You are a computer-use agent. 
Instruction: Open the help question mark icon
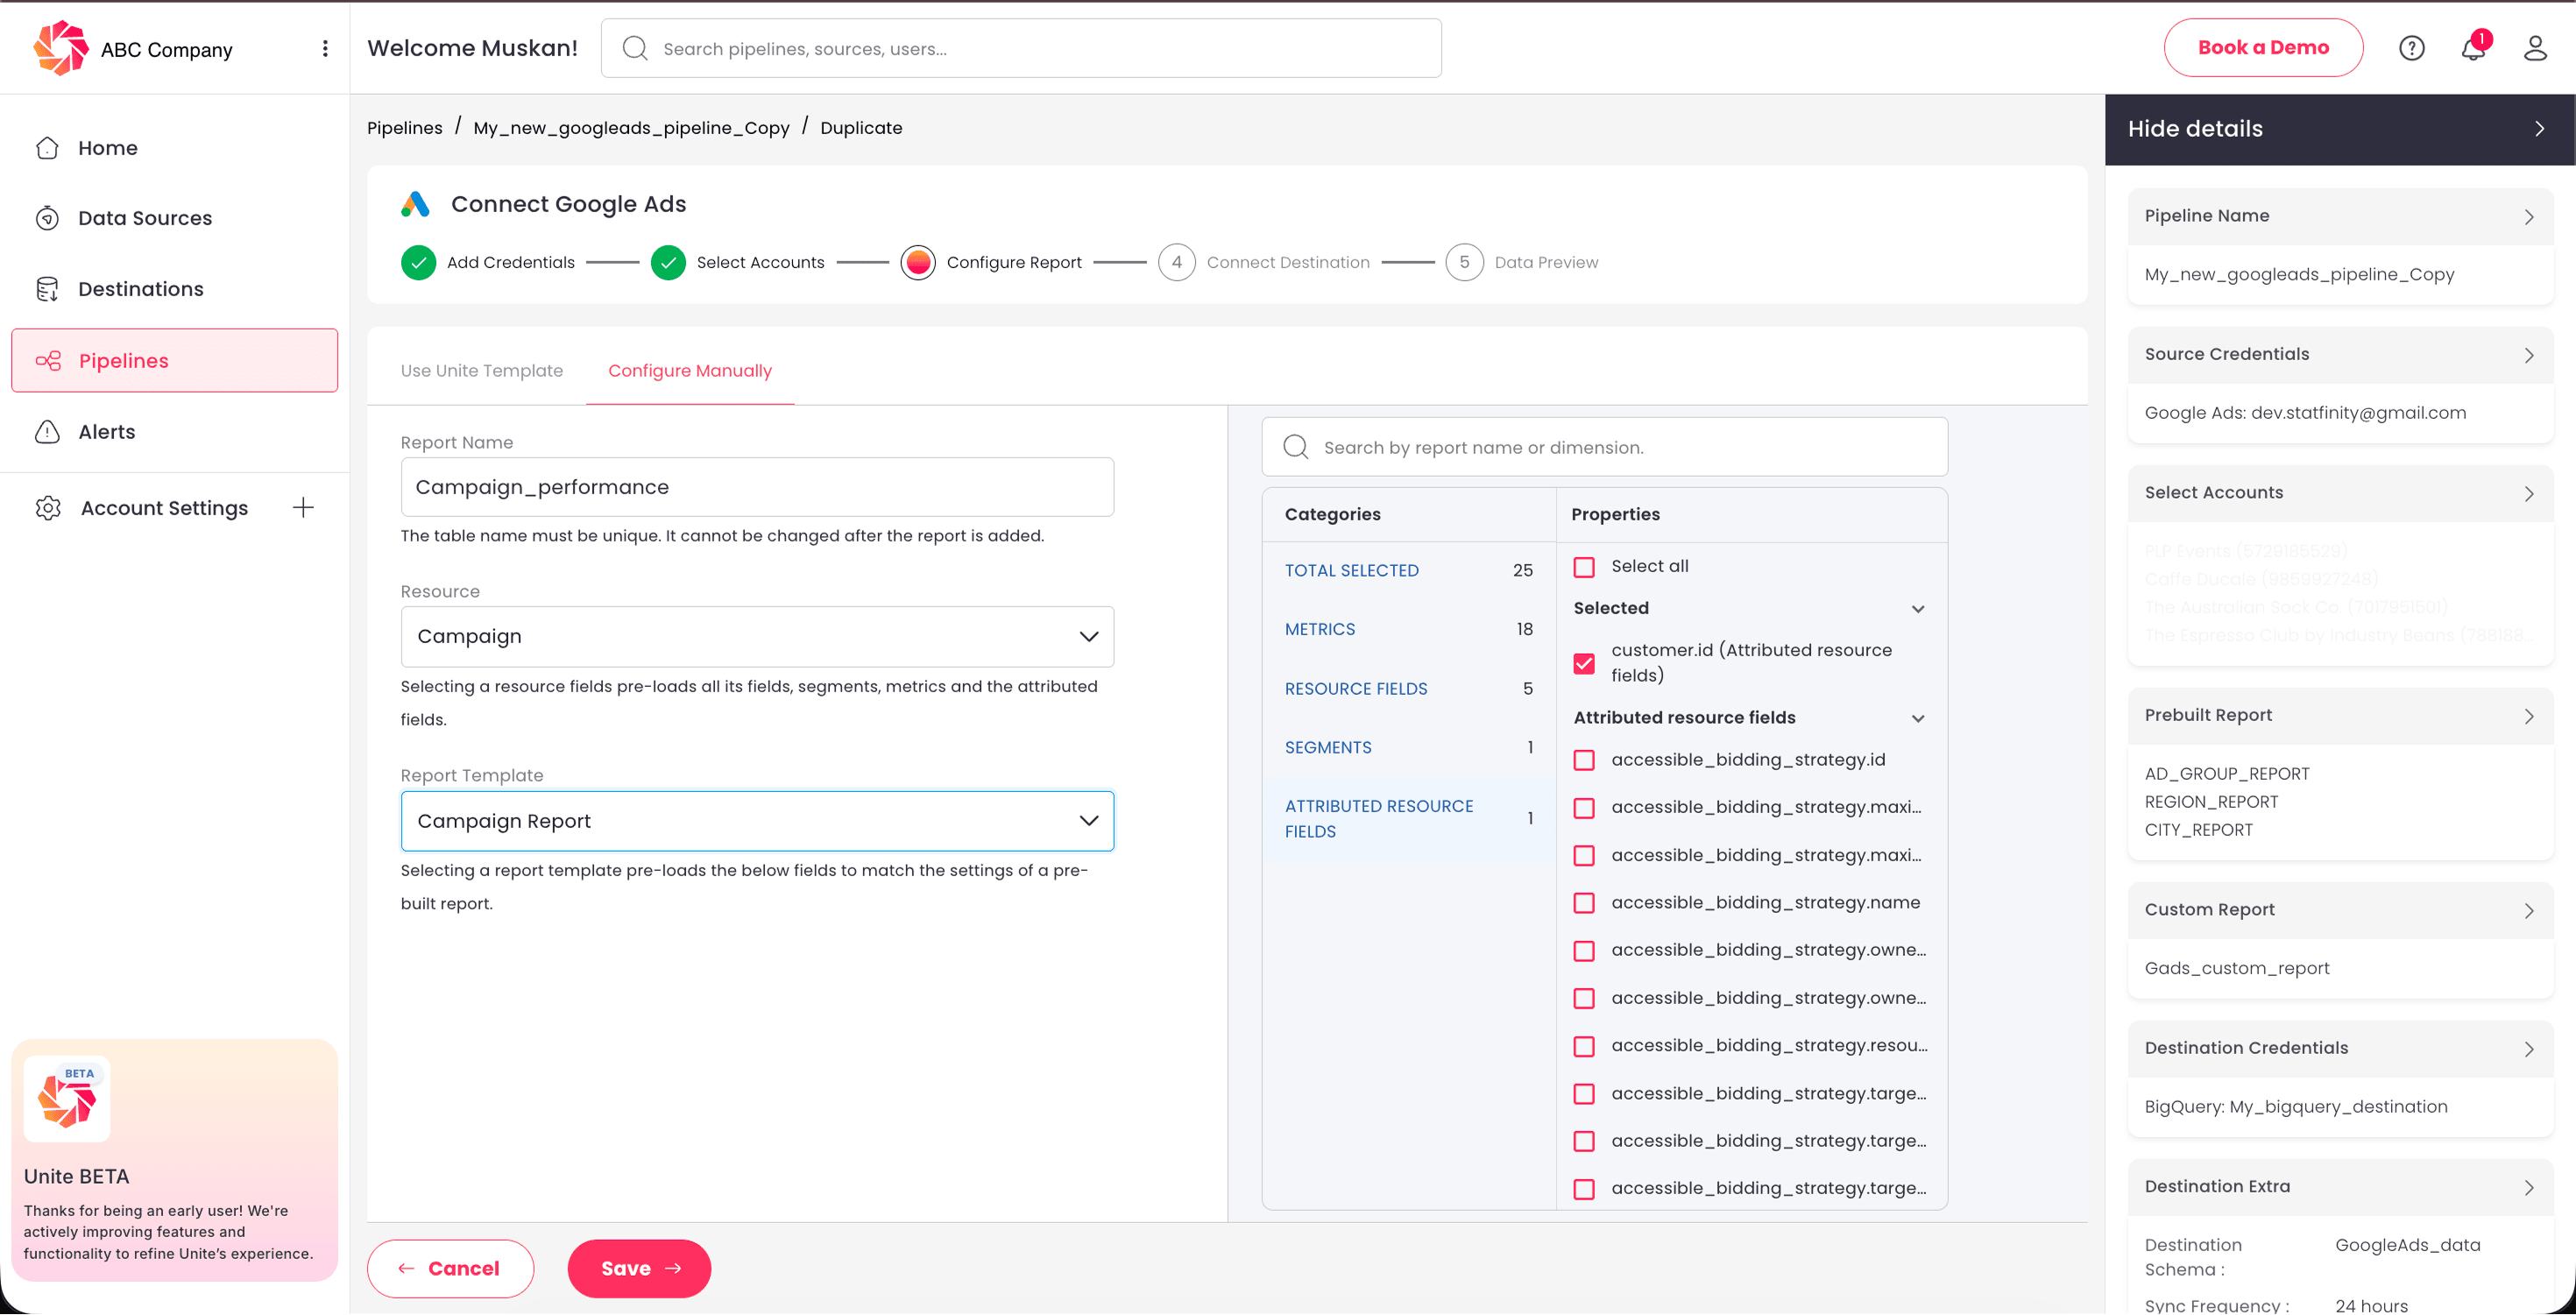[x=2411, y=48]
